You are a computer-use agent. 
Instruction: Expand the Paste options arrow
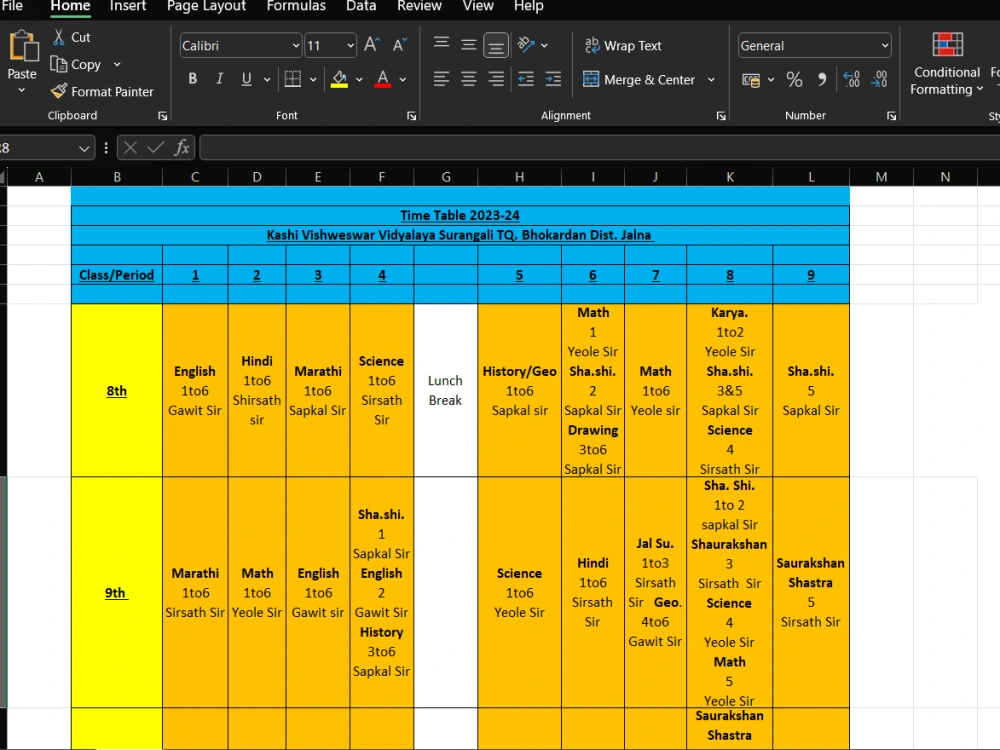(22, 91)
